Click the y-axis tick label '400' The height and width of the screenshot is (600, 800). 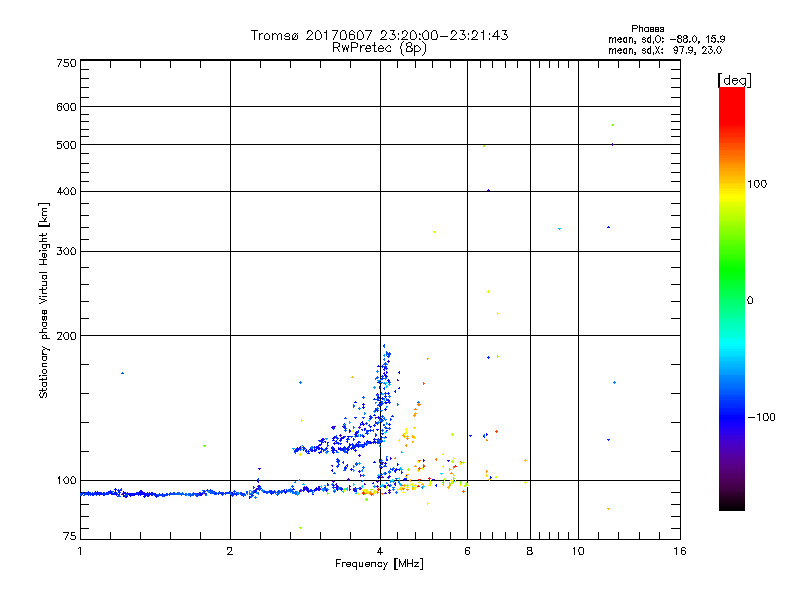(66, 191)
